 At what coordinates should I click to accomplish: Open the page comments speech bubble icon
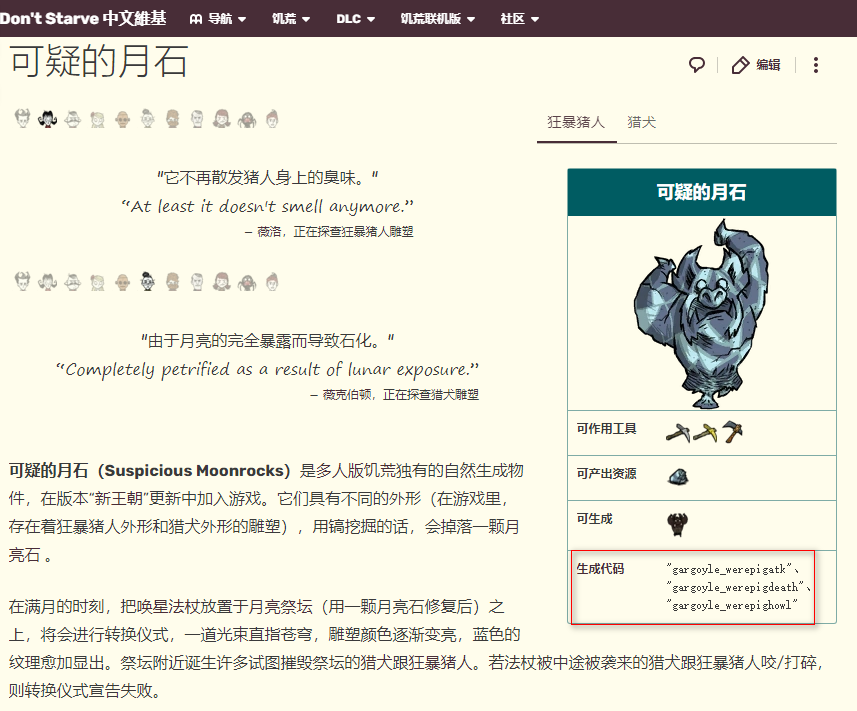tap(696, 65)
